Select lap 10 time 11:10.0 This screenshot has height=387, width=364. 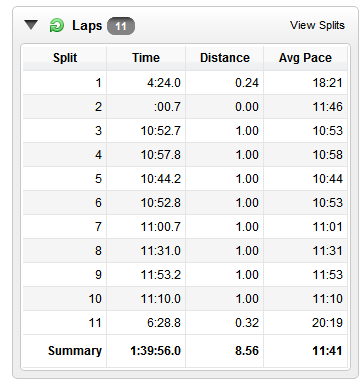[161, 299]
